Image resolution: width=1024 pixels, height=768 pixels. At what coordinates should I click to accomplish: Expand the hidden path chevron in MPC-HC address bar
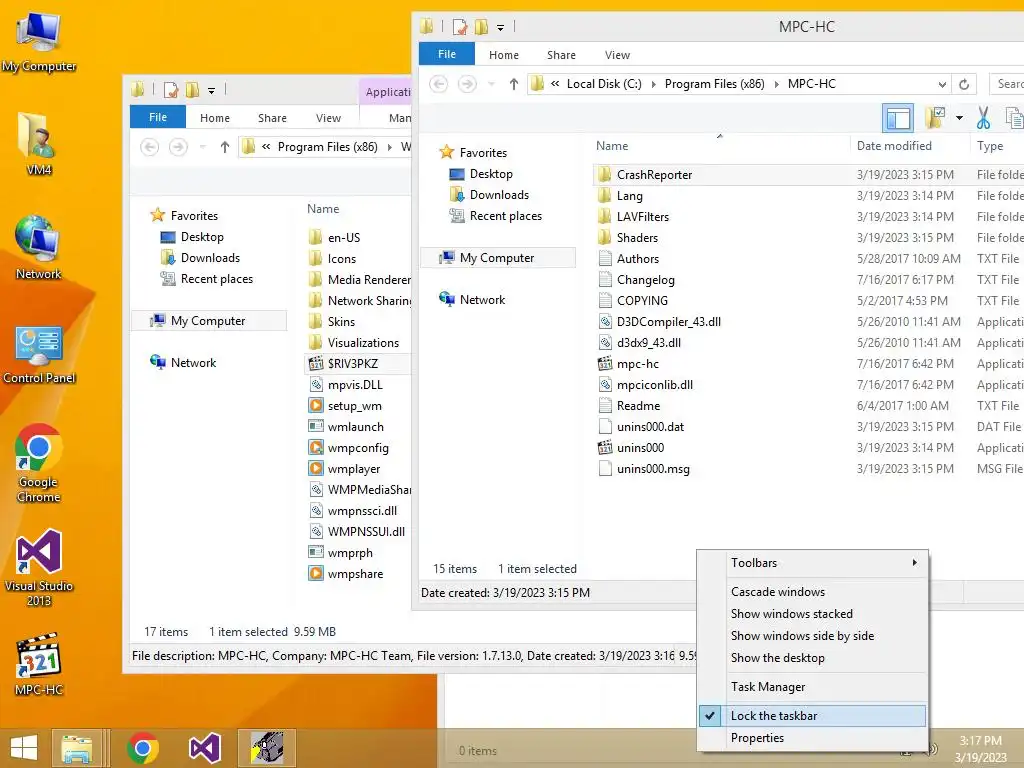555,84
